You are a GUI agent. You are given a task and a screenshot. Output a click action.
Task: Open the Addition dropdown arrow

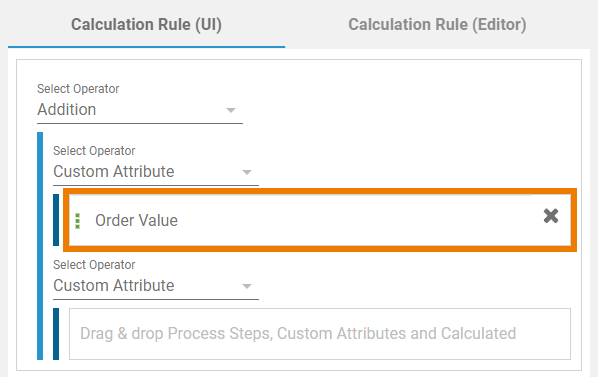(x=231, y=110)
